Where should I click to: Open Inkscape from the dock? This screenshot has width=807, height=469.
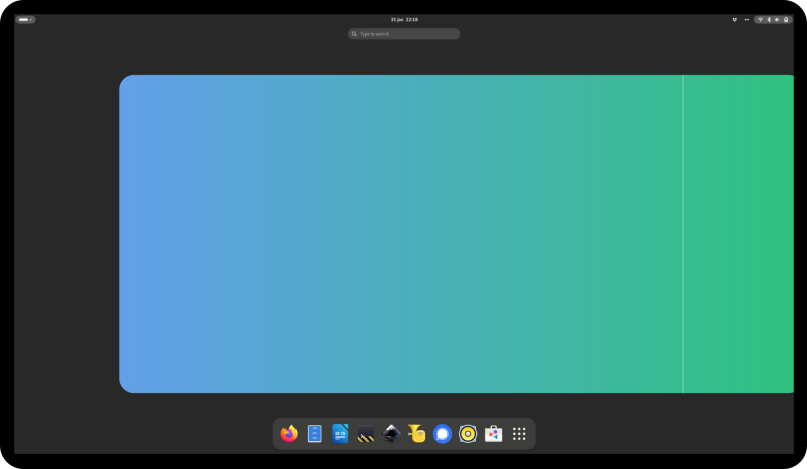[391, 434]
